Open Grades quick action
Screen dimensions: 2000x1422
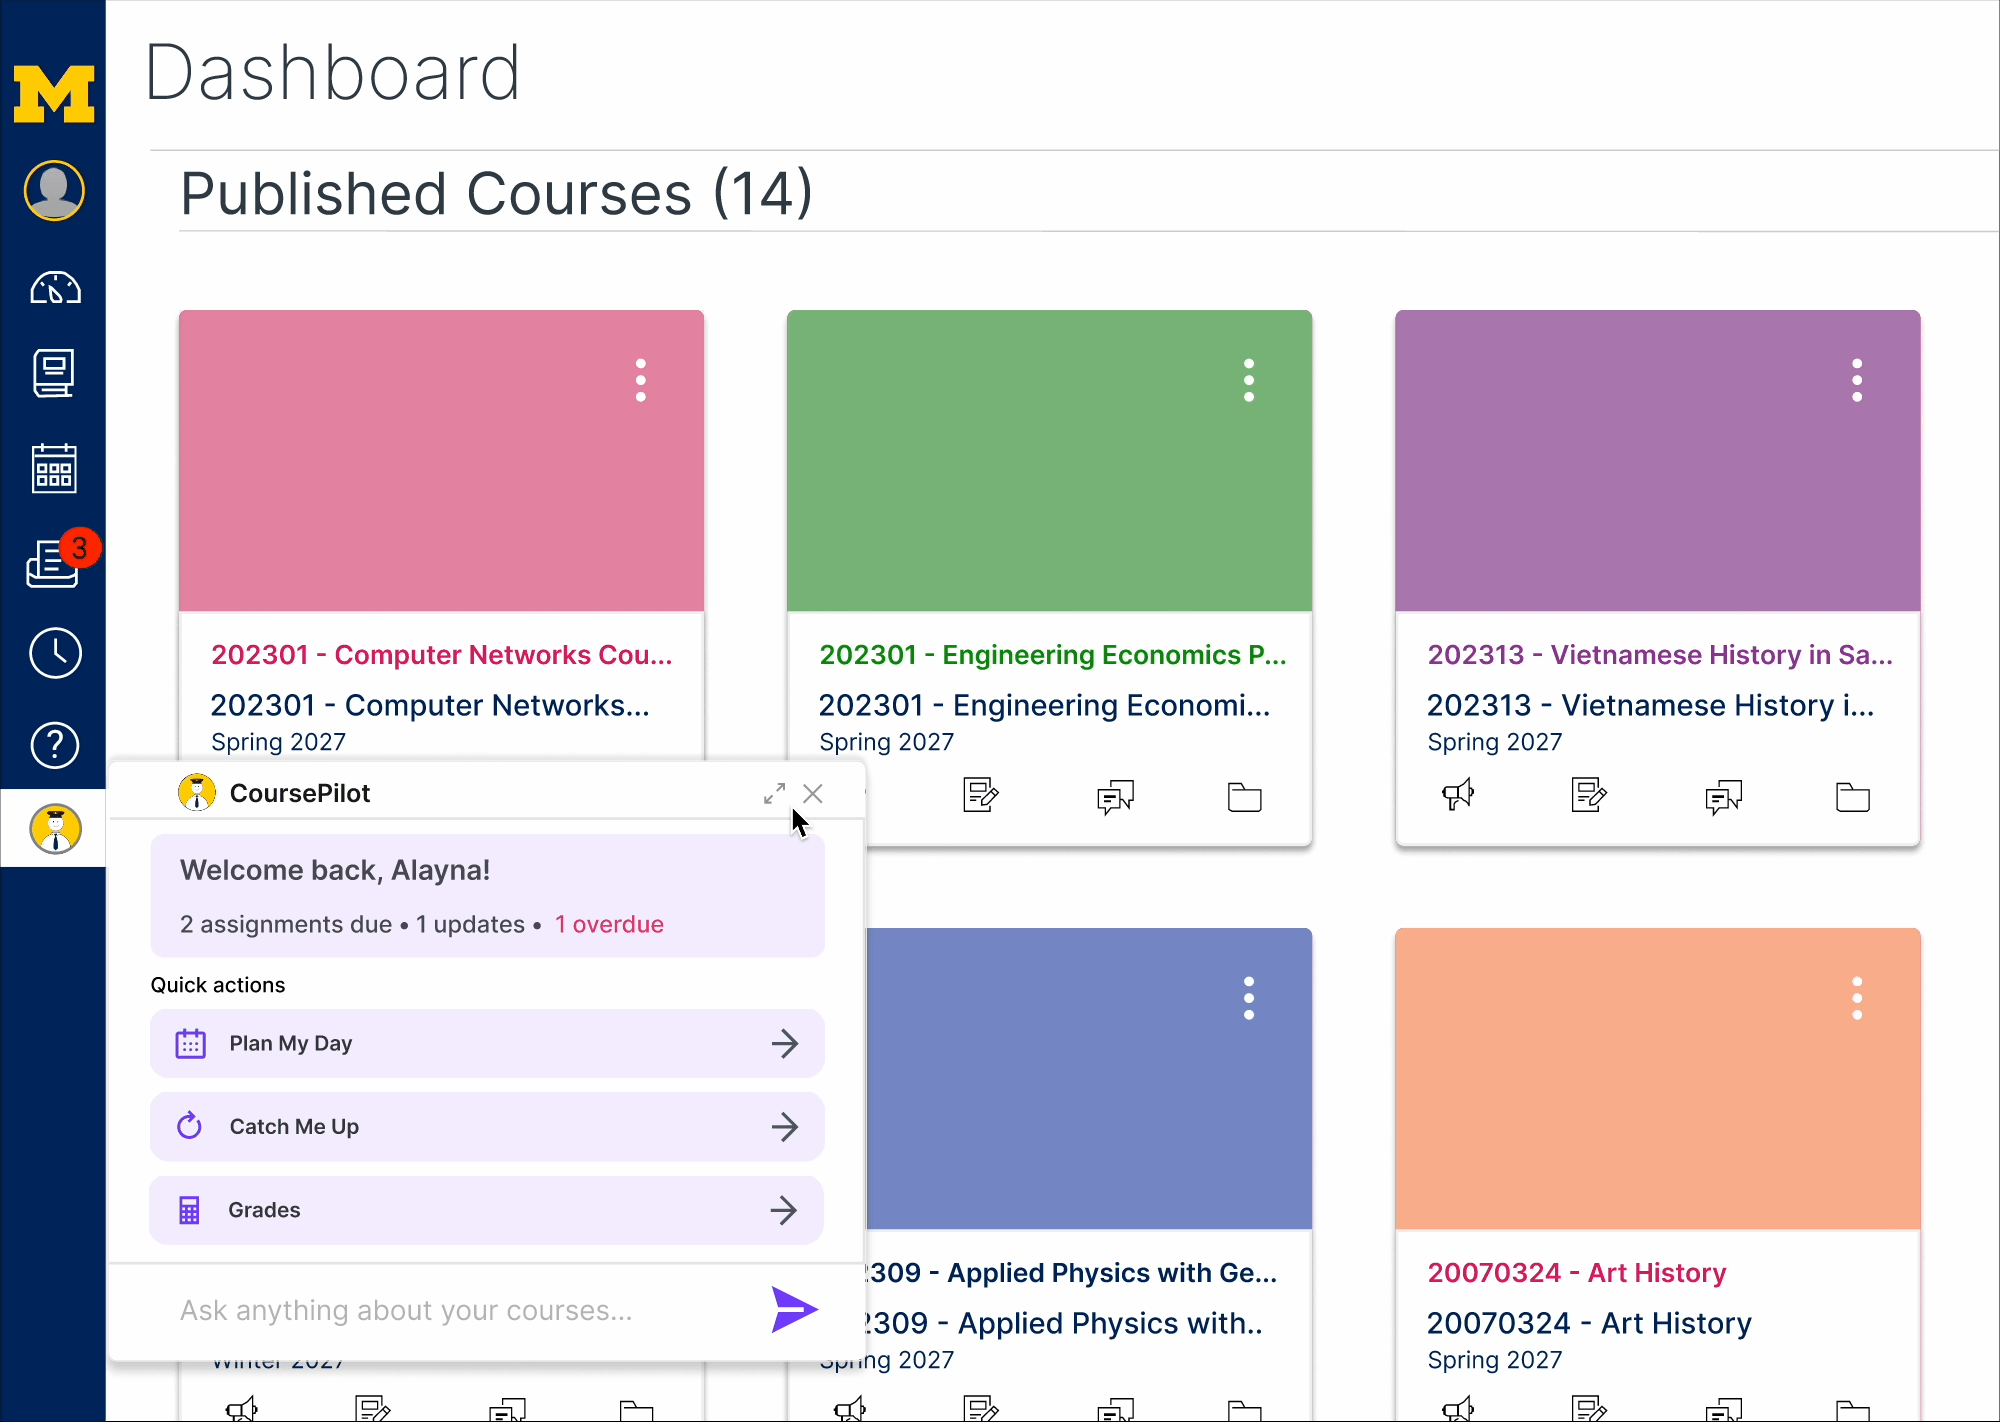click(x=487, y=1210)
